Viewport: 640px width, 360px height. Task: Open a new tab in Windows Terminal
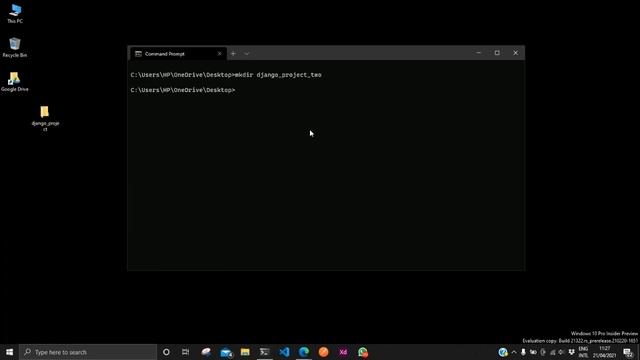point(233,53)
